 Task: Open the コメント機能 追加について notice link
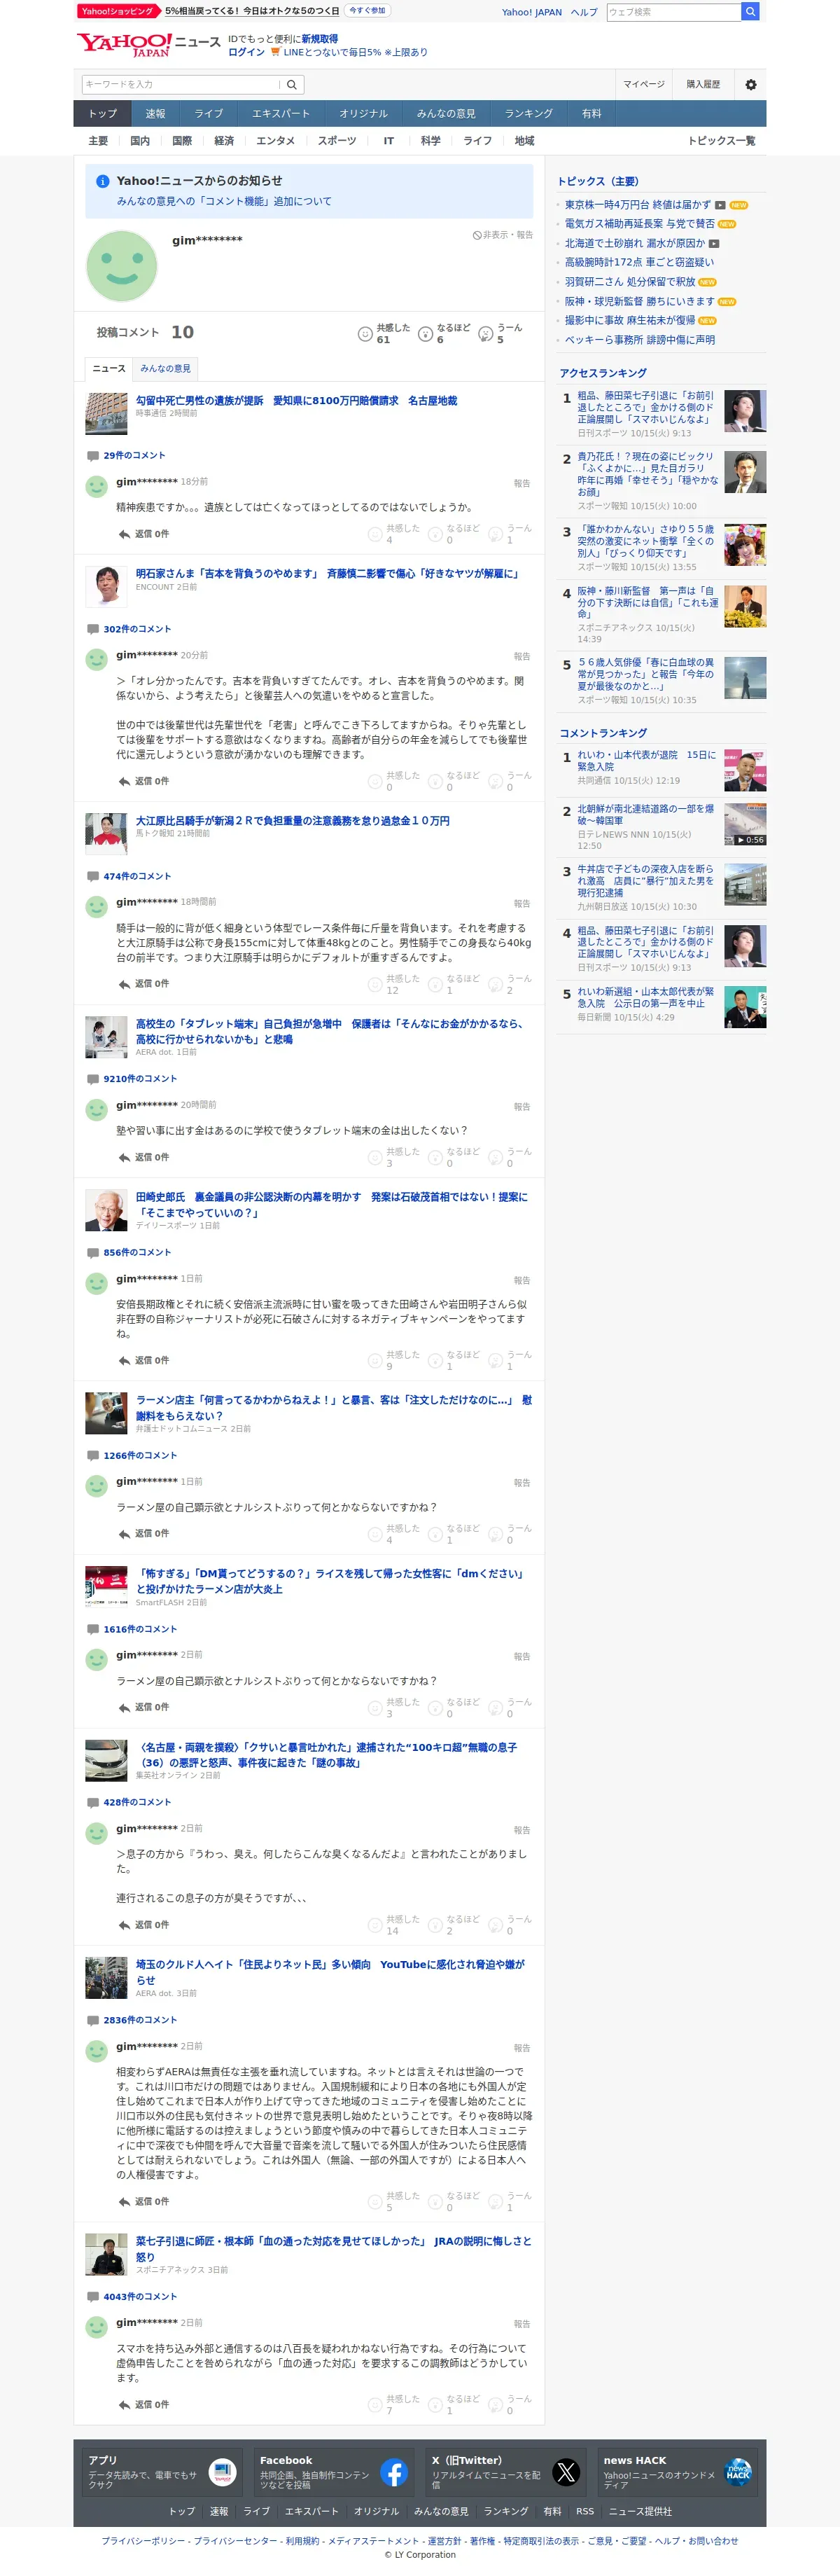click(224, 201)
